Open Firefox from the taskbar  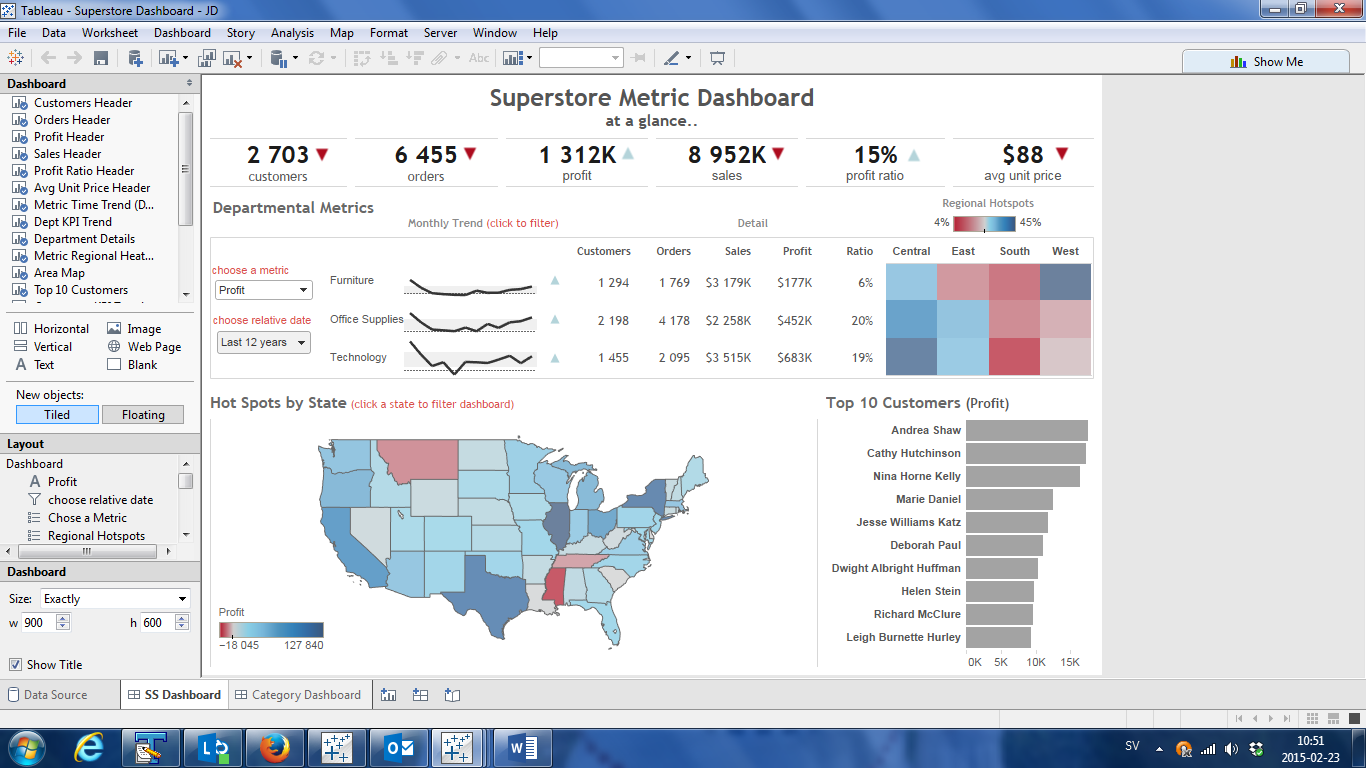pos(273,747)
